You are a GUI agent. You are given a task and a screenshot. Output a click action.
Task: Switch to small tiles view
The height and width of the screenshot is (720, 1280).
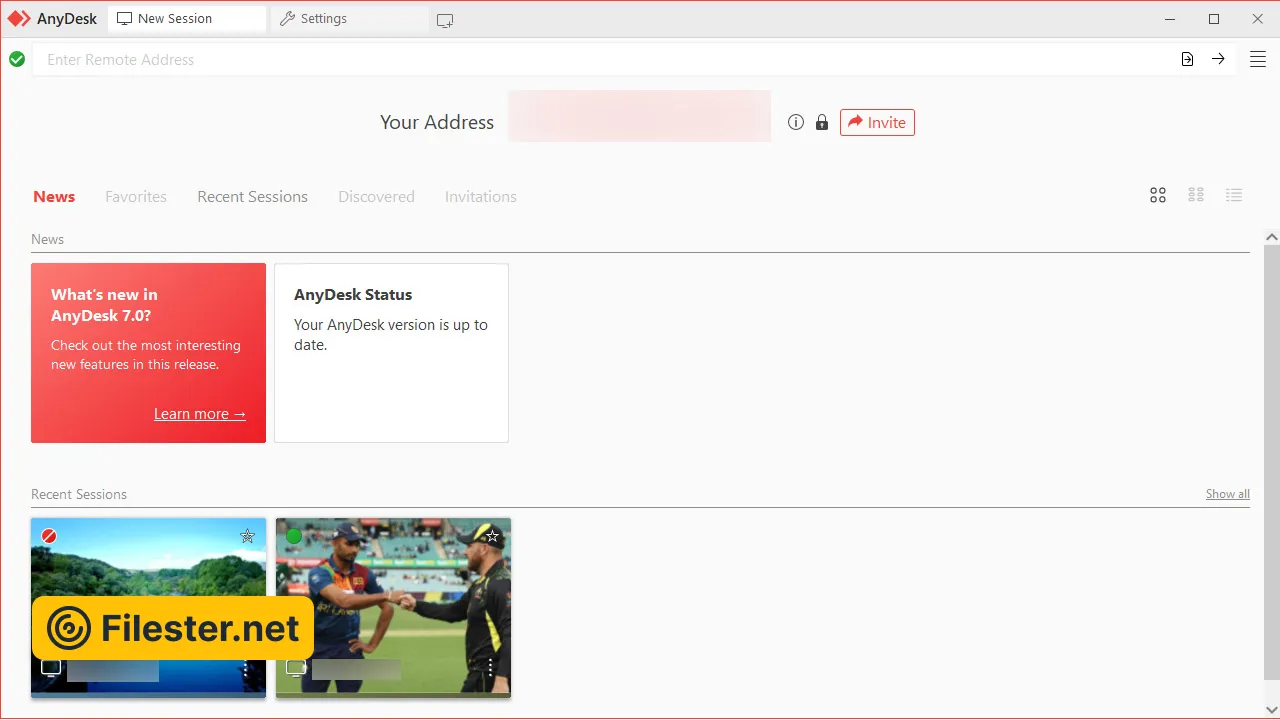1196,196
